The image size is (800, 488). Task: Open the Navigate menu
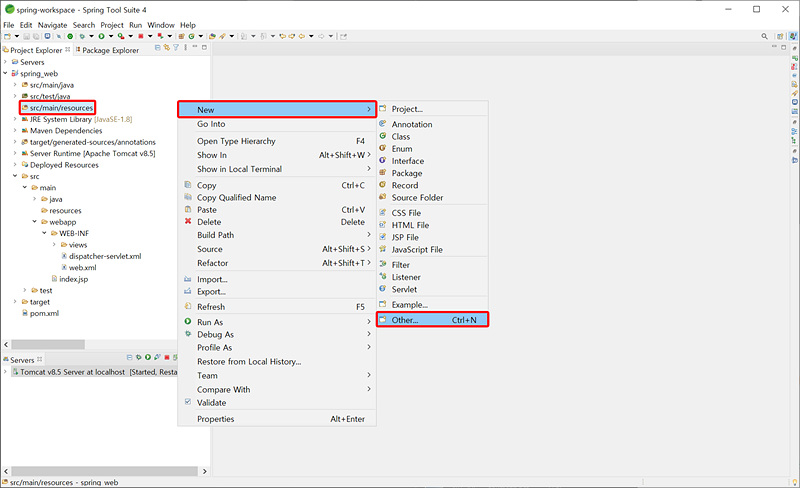[x=52, y=25]
